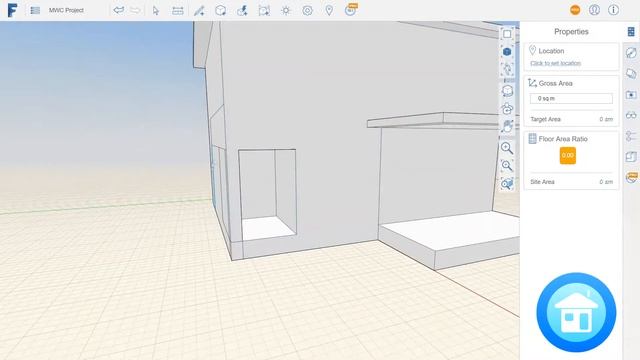Click the blue house home button
Viewport: 640px width, 360px height.
coord(576,312)
